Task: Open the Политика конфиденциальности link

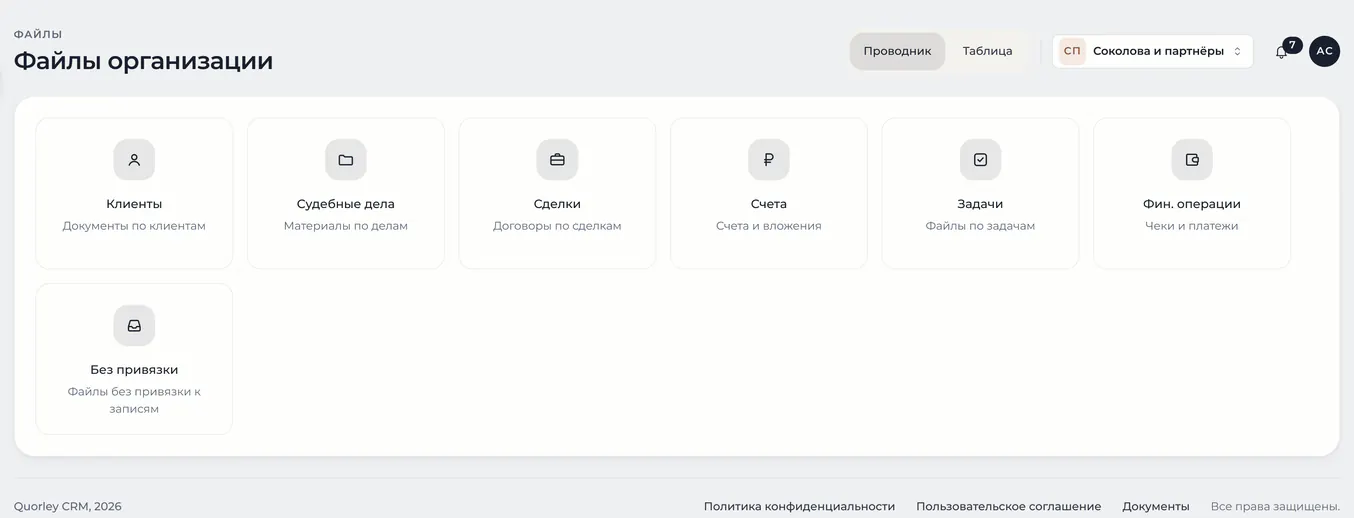Action: click(799, 507)
